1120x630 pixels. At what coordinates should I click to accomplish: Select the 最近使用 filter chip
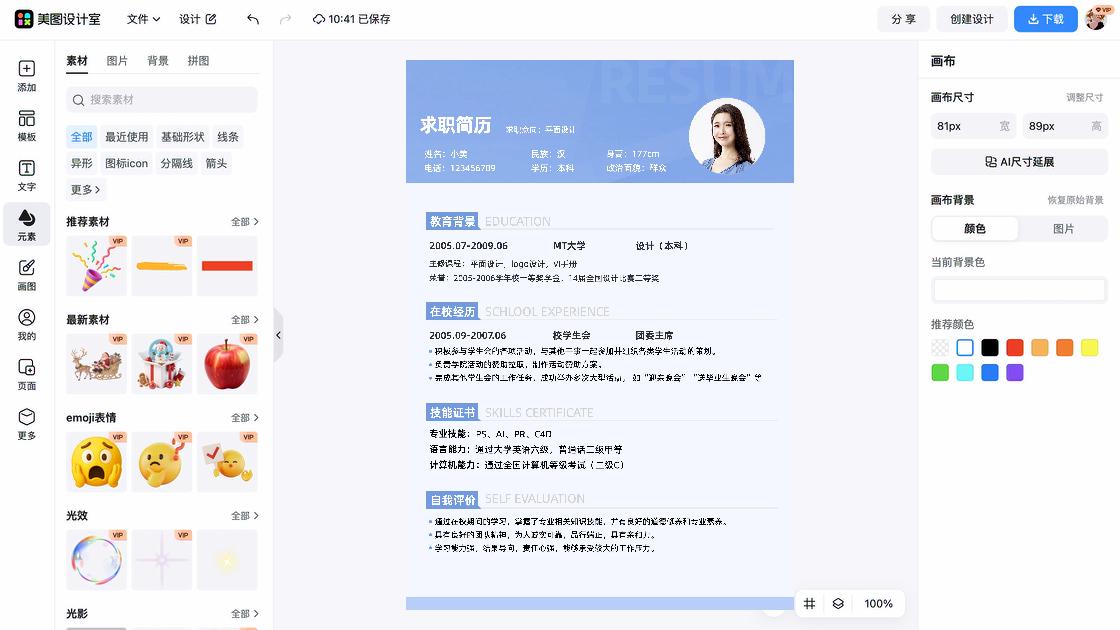(x=126, y=136)
